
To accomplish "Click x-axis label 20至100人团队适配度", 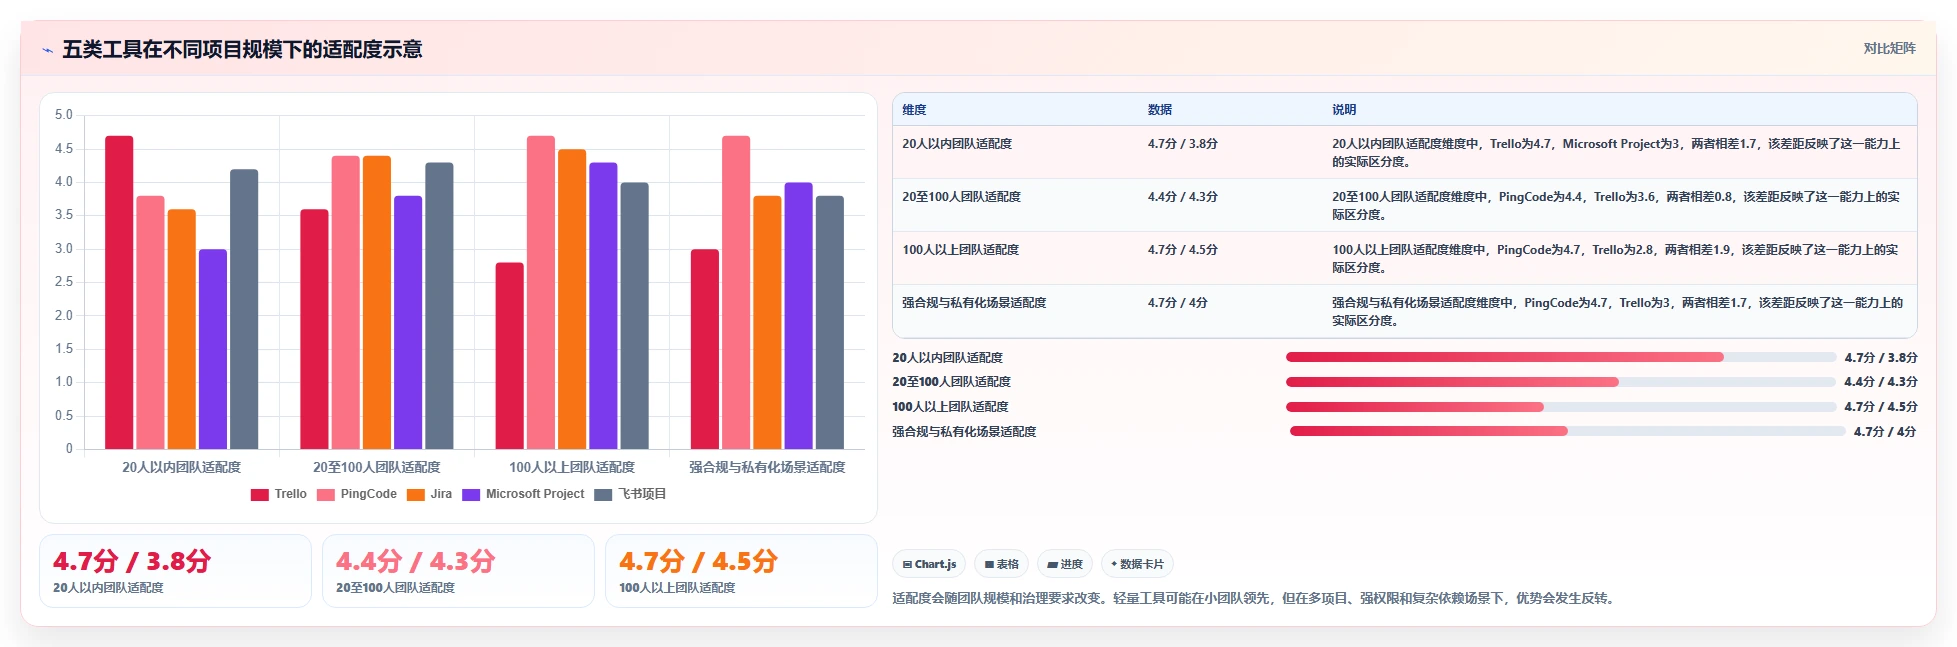I will [x=377, y=467].
